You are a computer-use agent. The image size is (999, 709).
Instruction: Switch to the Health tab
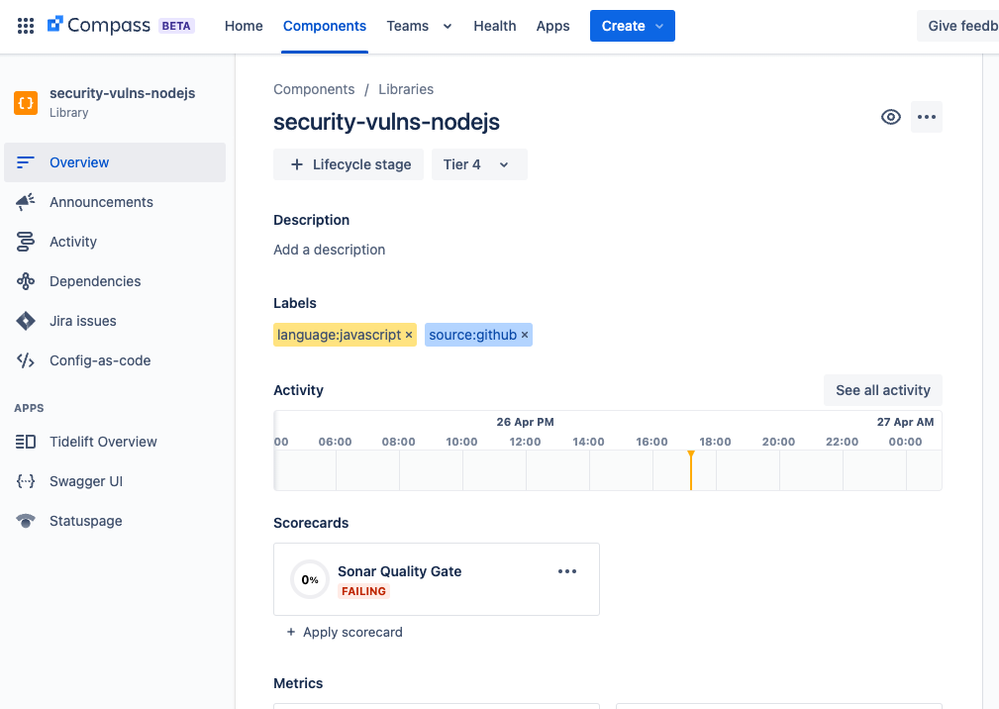(x=494, y=26)
